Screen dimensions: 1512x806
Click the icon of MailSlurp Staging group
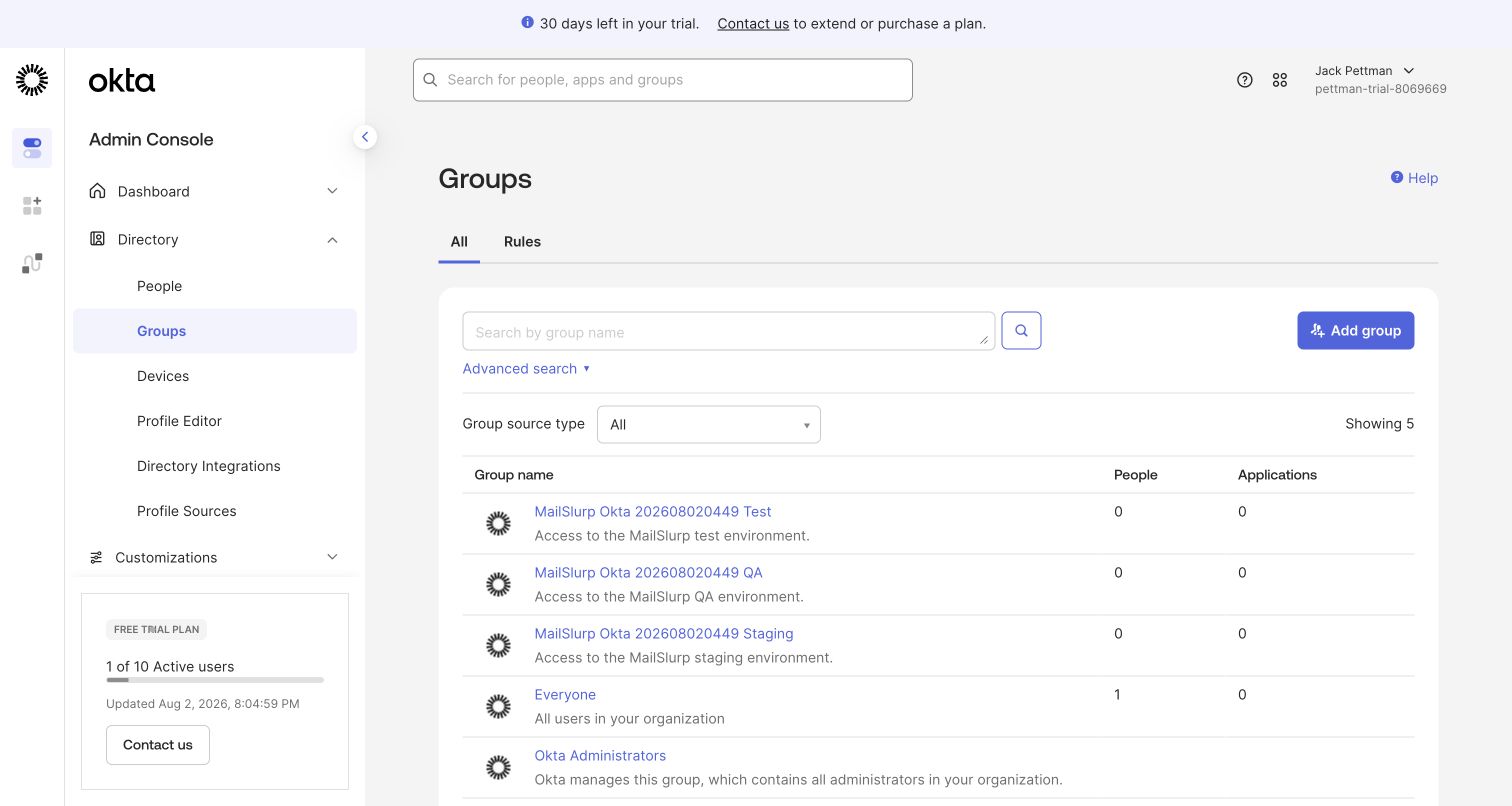498,645
